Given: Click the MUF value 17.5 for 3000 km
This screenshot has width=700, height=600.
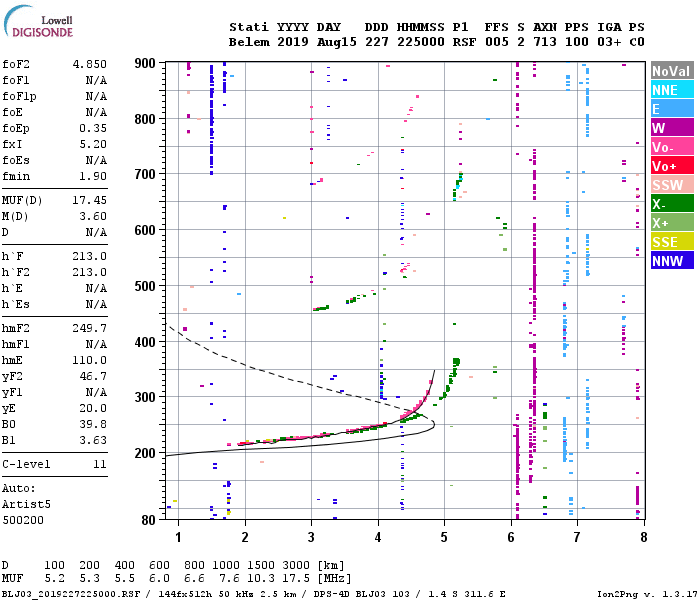Looking at the screenshot, I should tap(296, 579).
